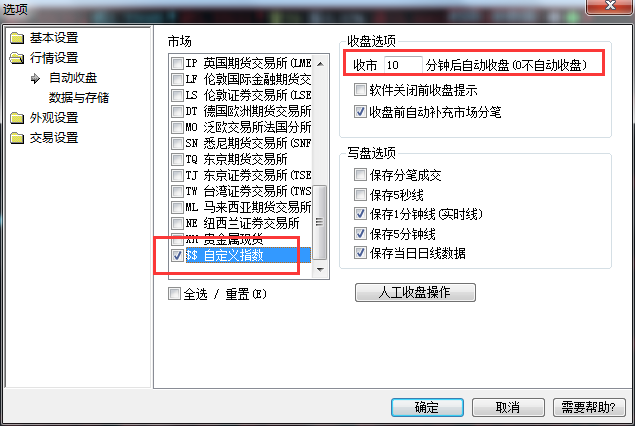Select 自动收盘 in the settings tree
Screen dimensions: 635x426
click(73, 78)
